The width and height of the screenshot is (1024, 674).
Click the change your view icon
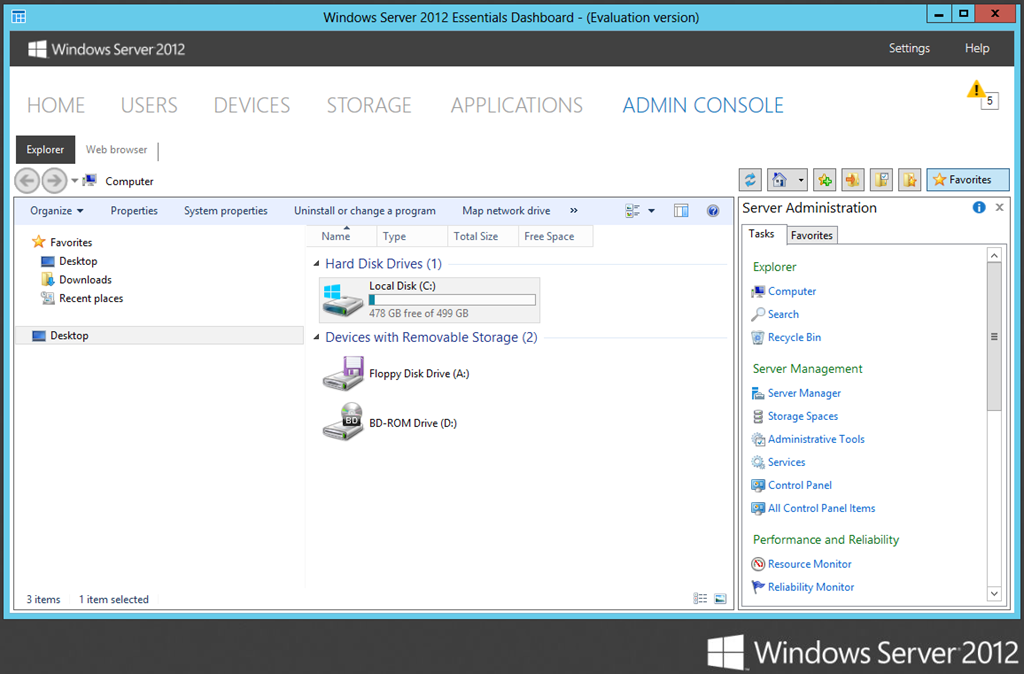(x=632, y=211)
